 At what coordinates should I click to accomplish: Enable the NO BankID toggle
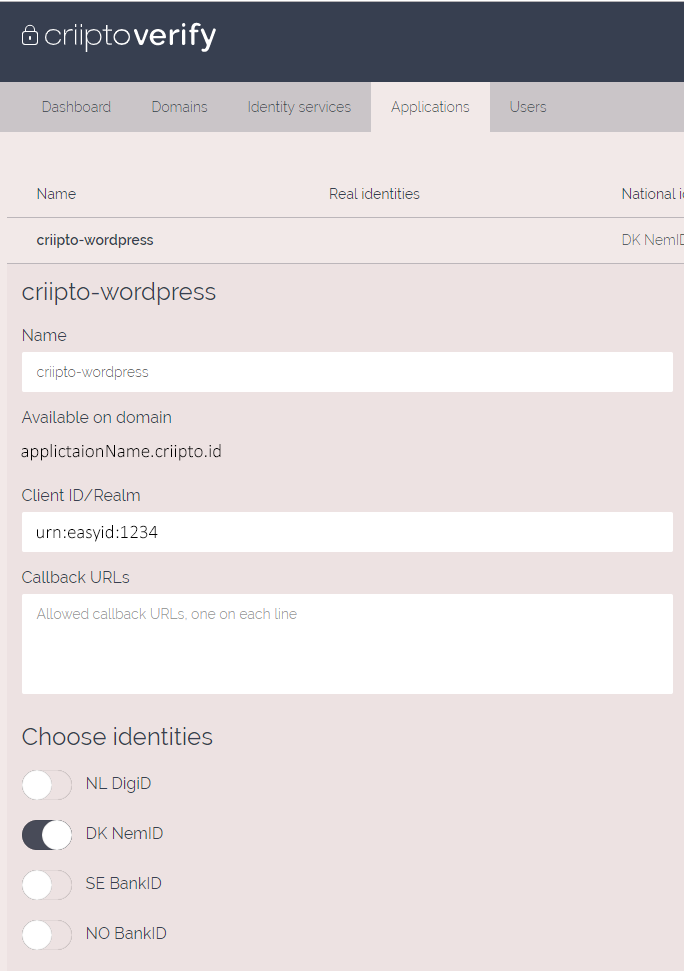pyautogui.click(x=47, y=934)
